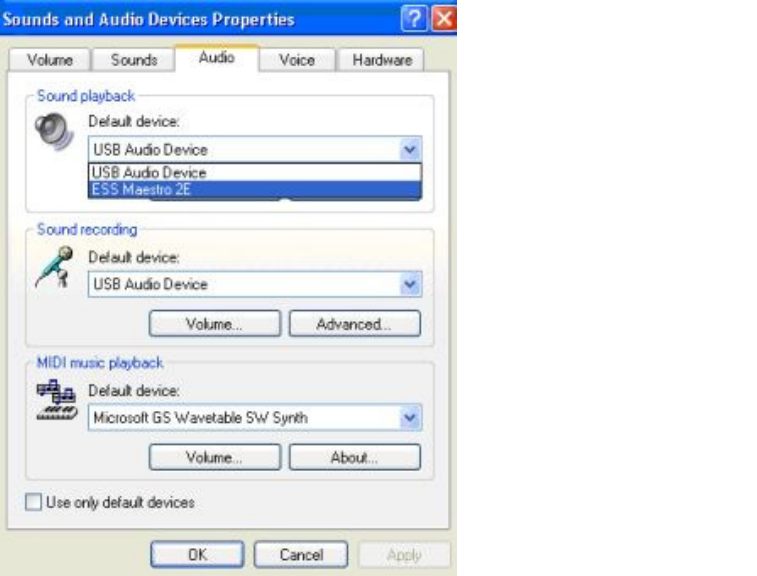Toggle Use only default devices checkbox
This screenshot has width=757, height=576.
[33, 502]
